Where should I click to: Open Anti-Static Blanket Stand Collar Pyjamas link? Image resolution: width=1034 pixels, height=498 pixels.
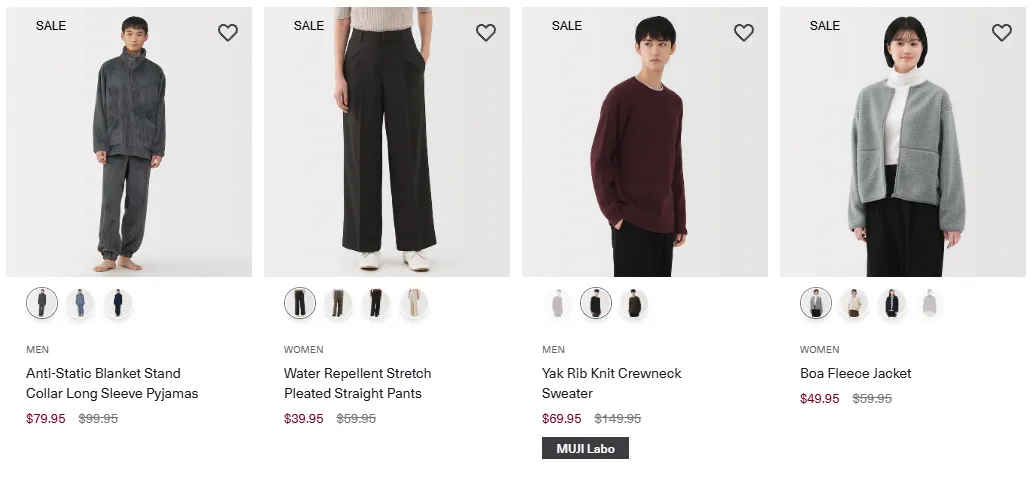[x=112, y=383]
